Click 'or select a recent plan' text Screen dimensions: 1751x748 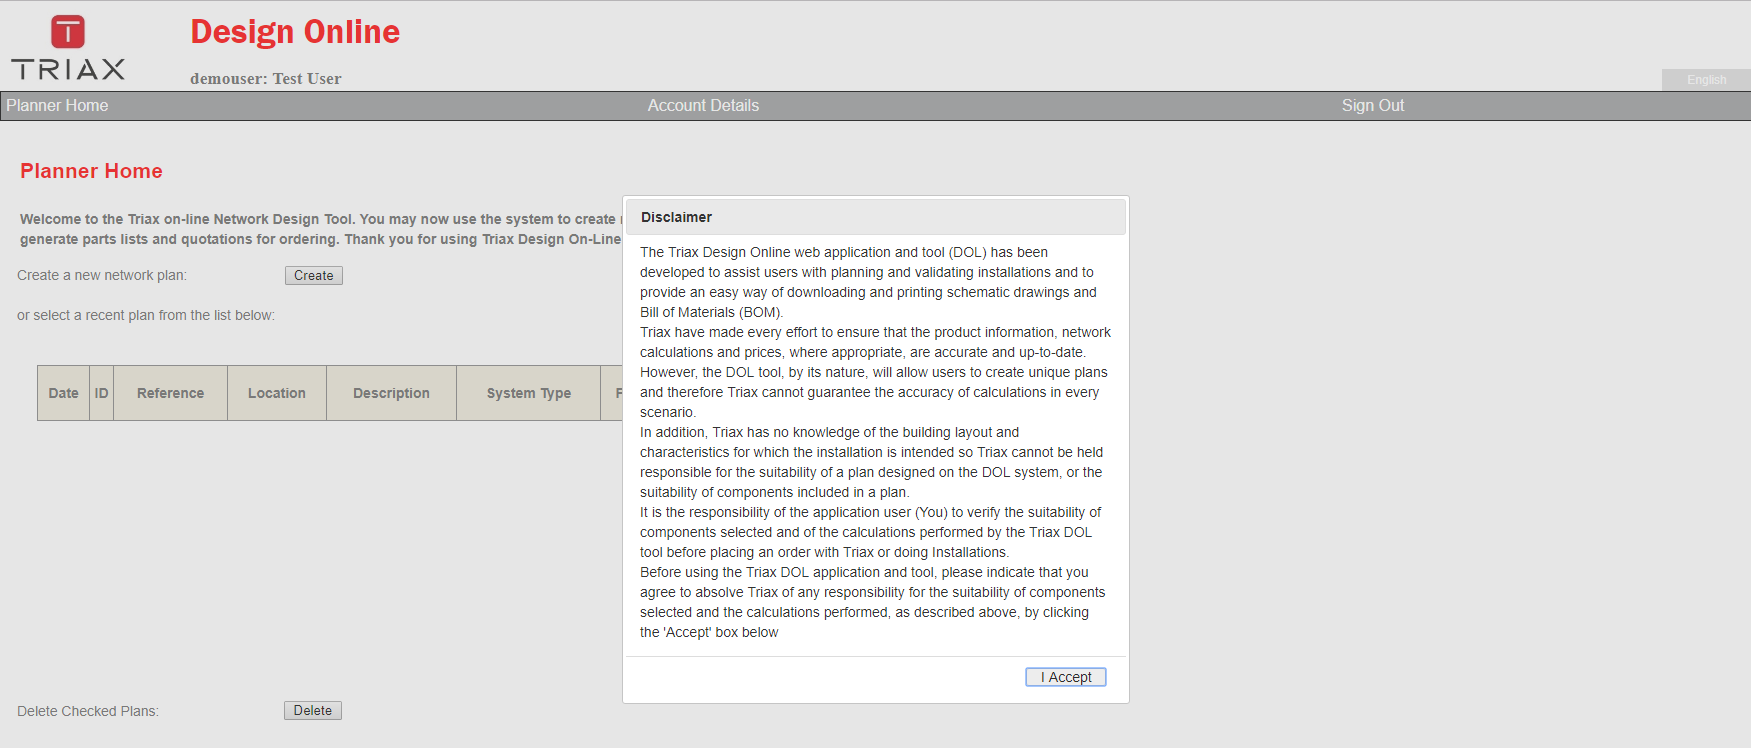146,315
